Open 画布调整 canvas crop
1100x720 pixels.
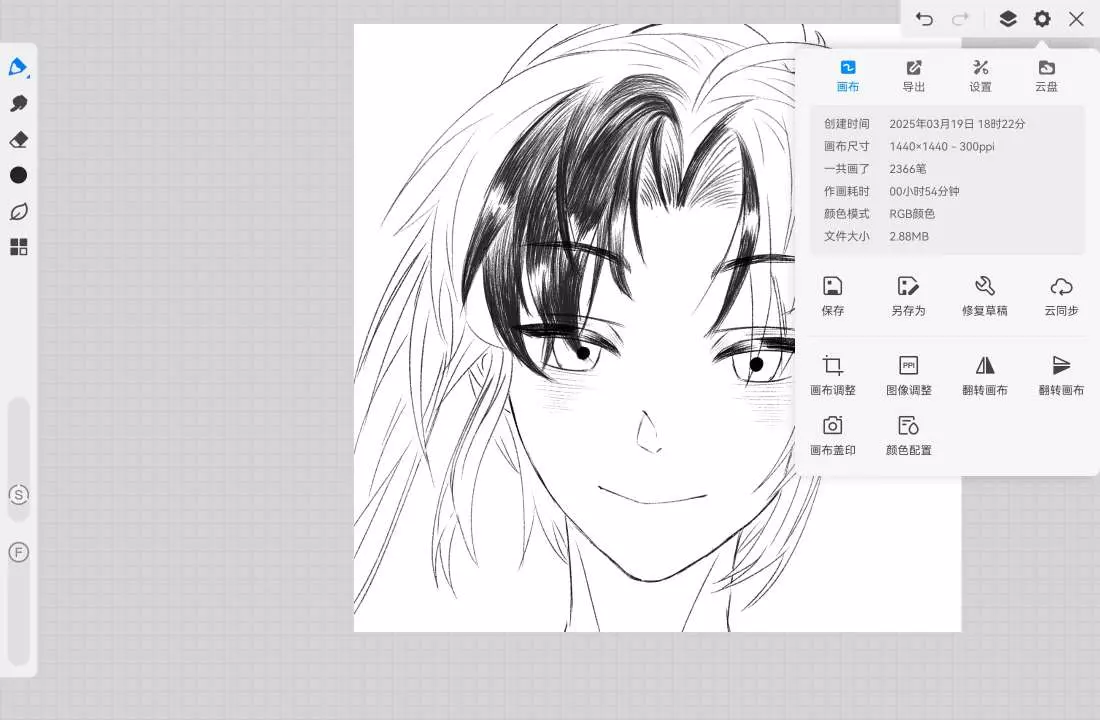[833, 376]
